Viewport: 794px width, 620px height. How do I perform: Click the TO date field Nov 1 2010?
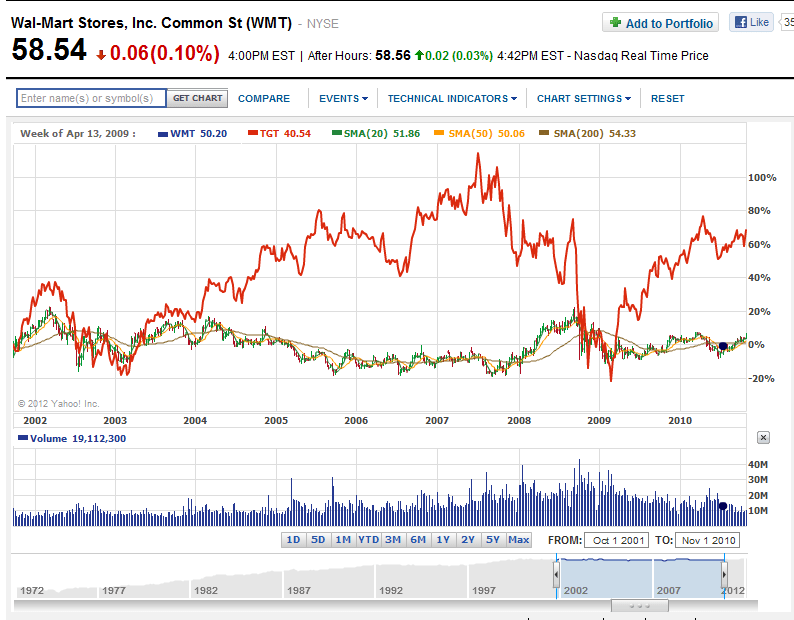[708, 540]
